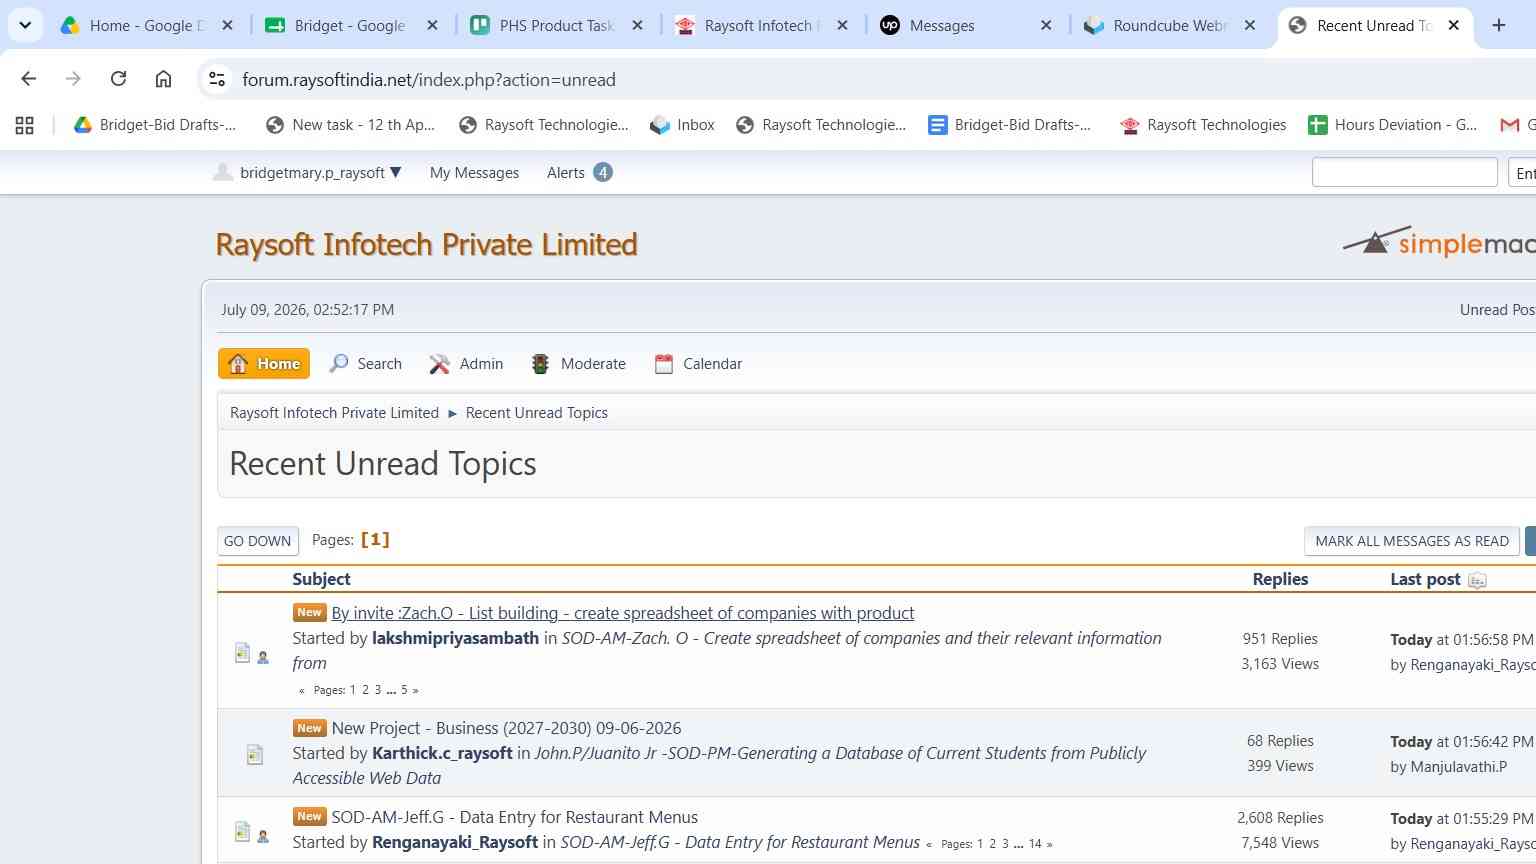Click the sort icon beside Last post

point(1478,580)
